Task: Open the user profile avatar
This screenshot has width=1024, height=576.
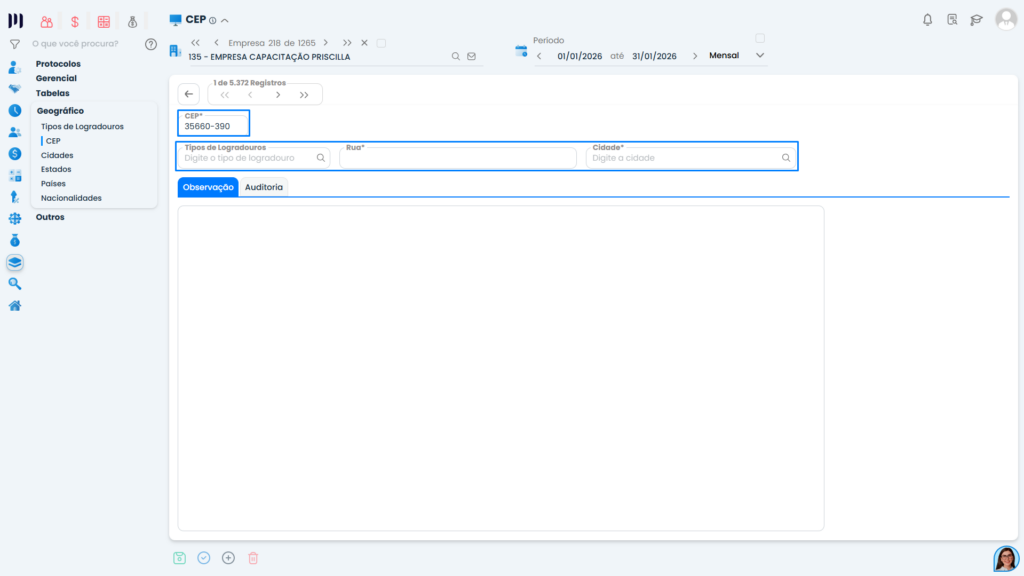Action: click(x=1006, y=20)
